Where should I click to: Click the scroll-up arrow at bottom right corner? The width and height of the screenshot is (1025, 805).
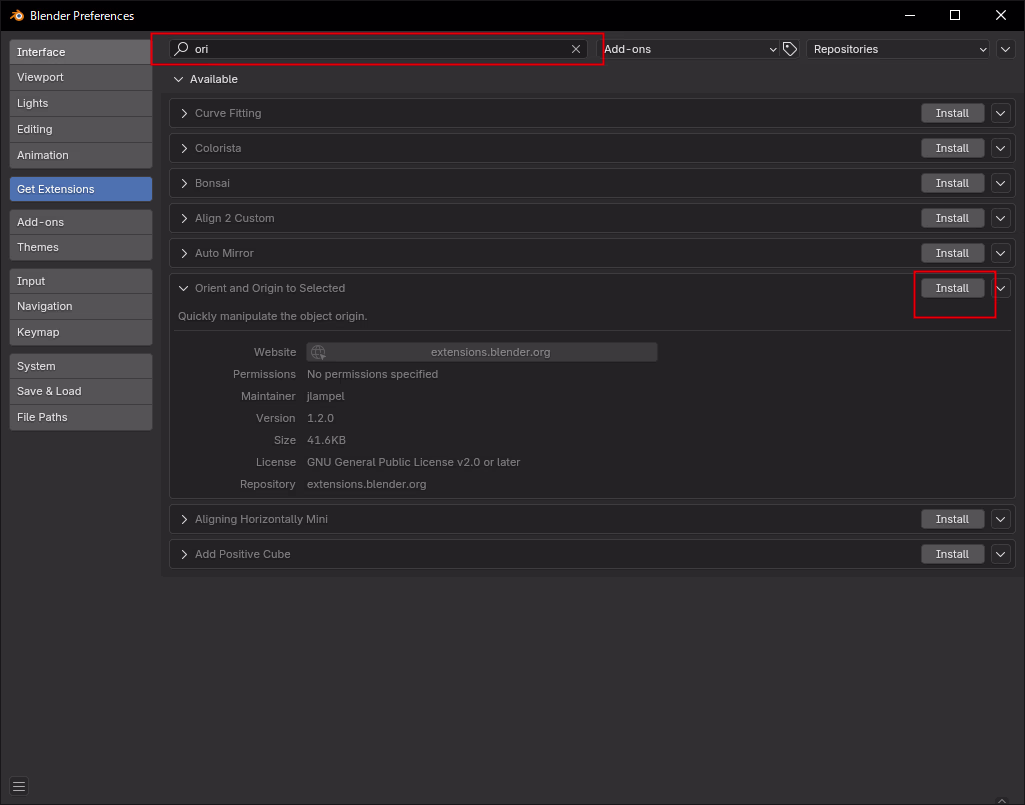click(x=1002, y=801)
